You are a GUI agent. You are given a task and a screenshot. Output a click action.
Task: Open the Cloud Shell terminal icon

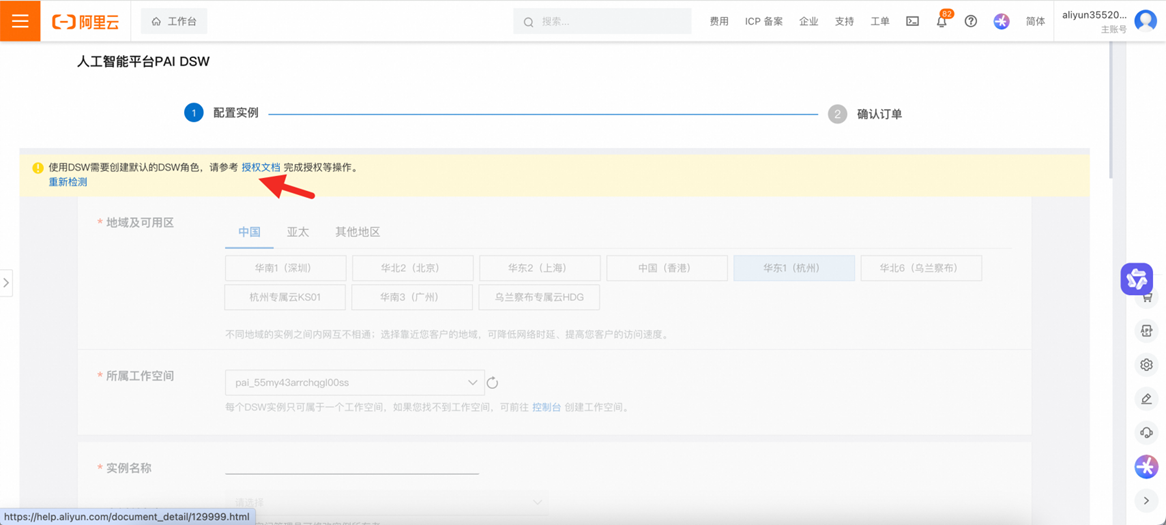coord(912,22)
